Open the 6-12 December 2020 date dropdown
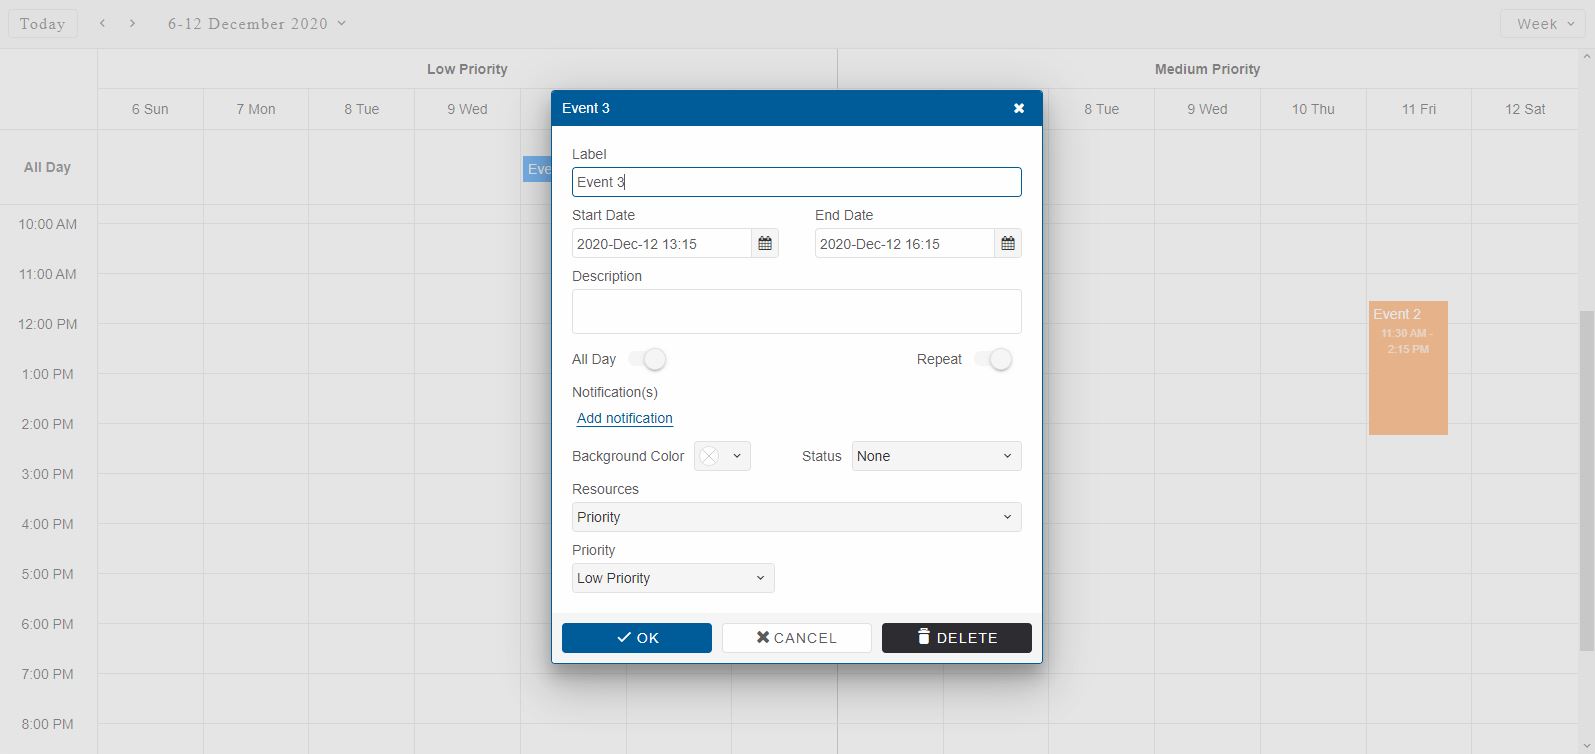The height and width of the screenshot is (754, 1595). tap(257, 23)
